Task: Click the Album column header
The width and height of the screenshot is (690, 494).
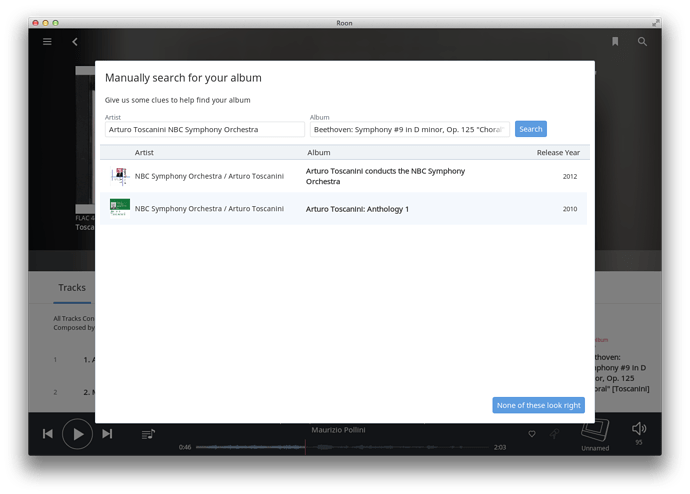Action: click(x=319, y=153)
